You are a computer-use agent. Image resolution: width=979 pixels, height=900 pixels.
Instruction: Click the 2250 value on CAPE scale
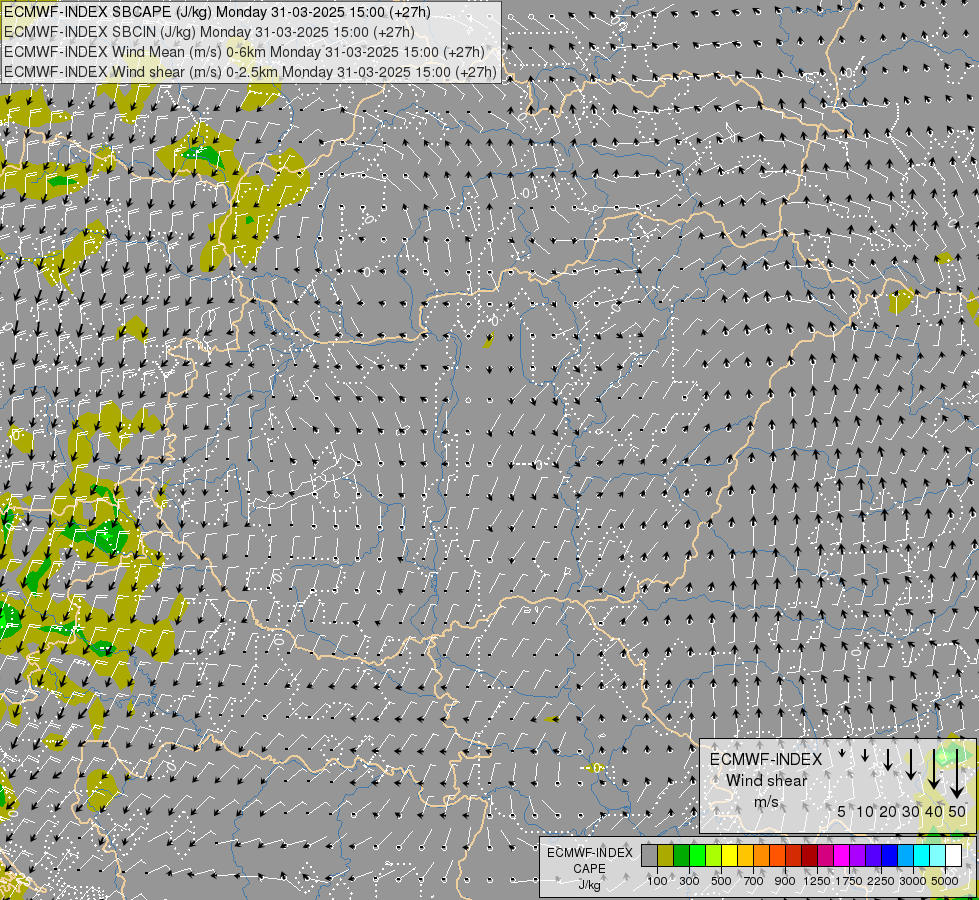(881, 881)
